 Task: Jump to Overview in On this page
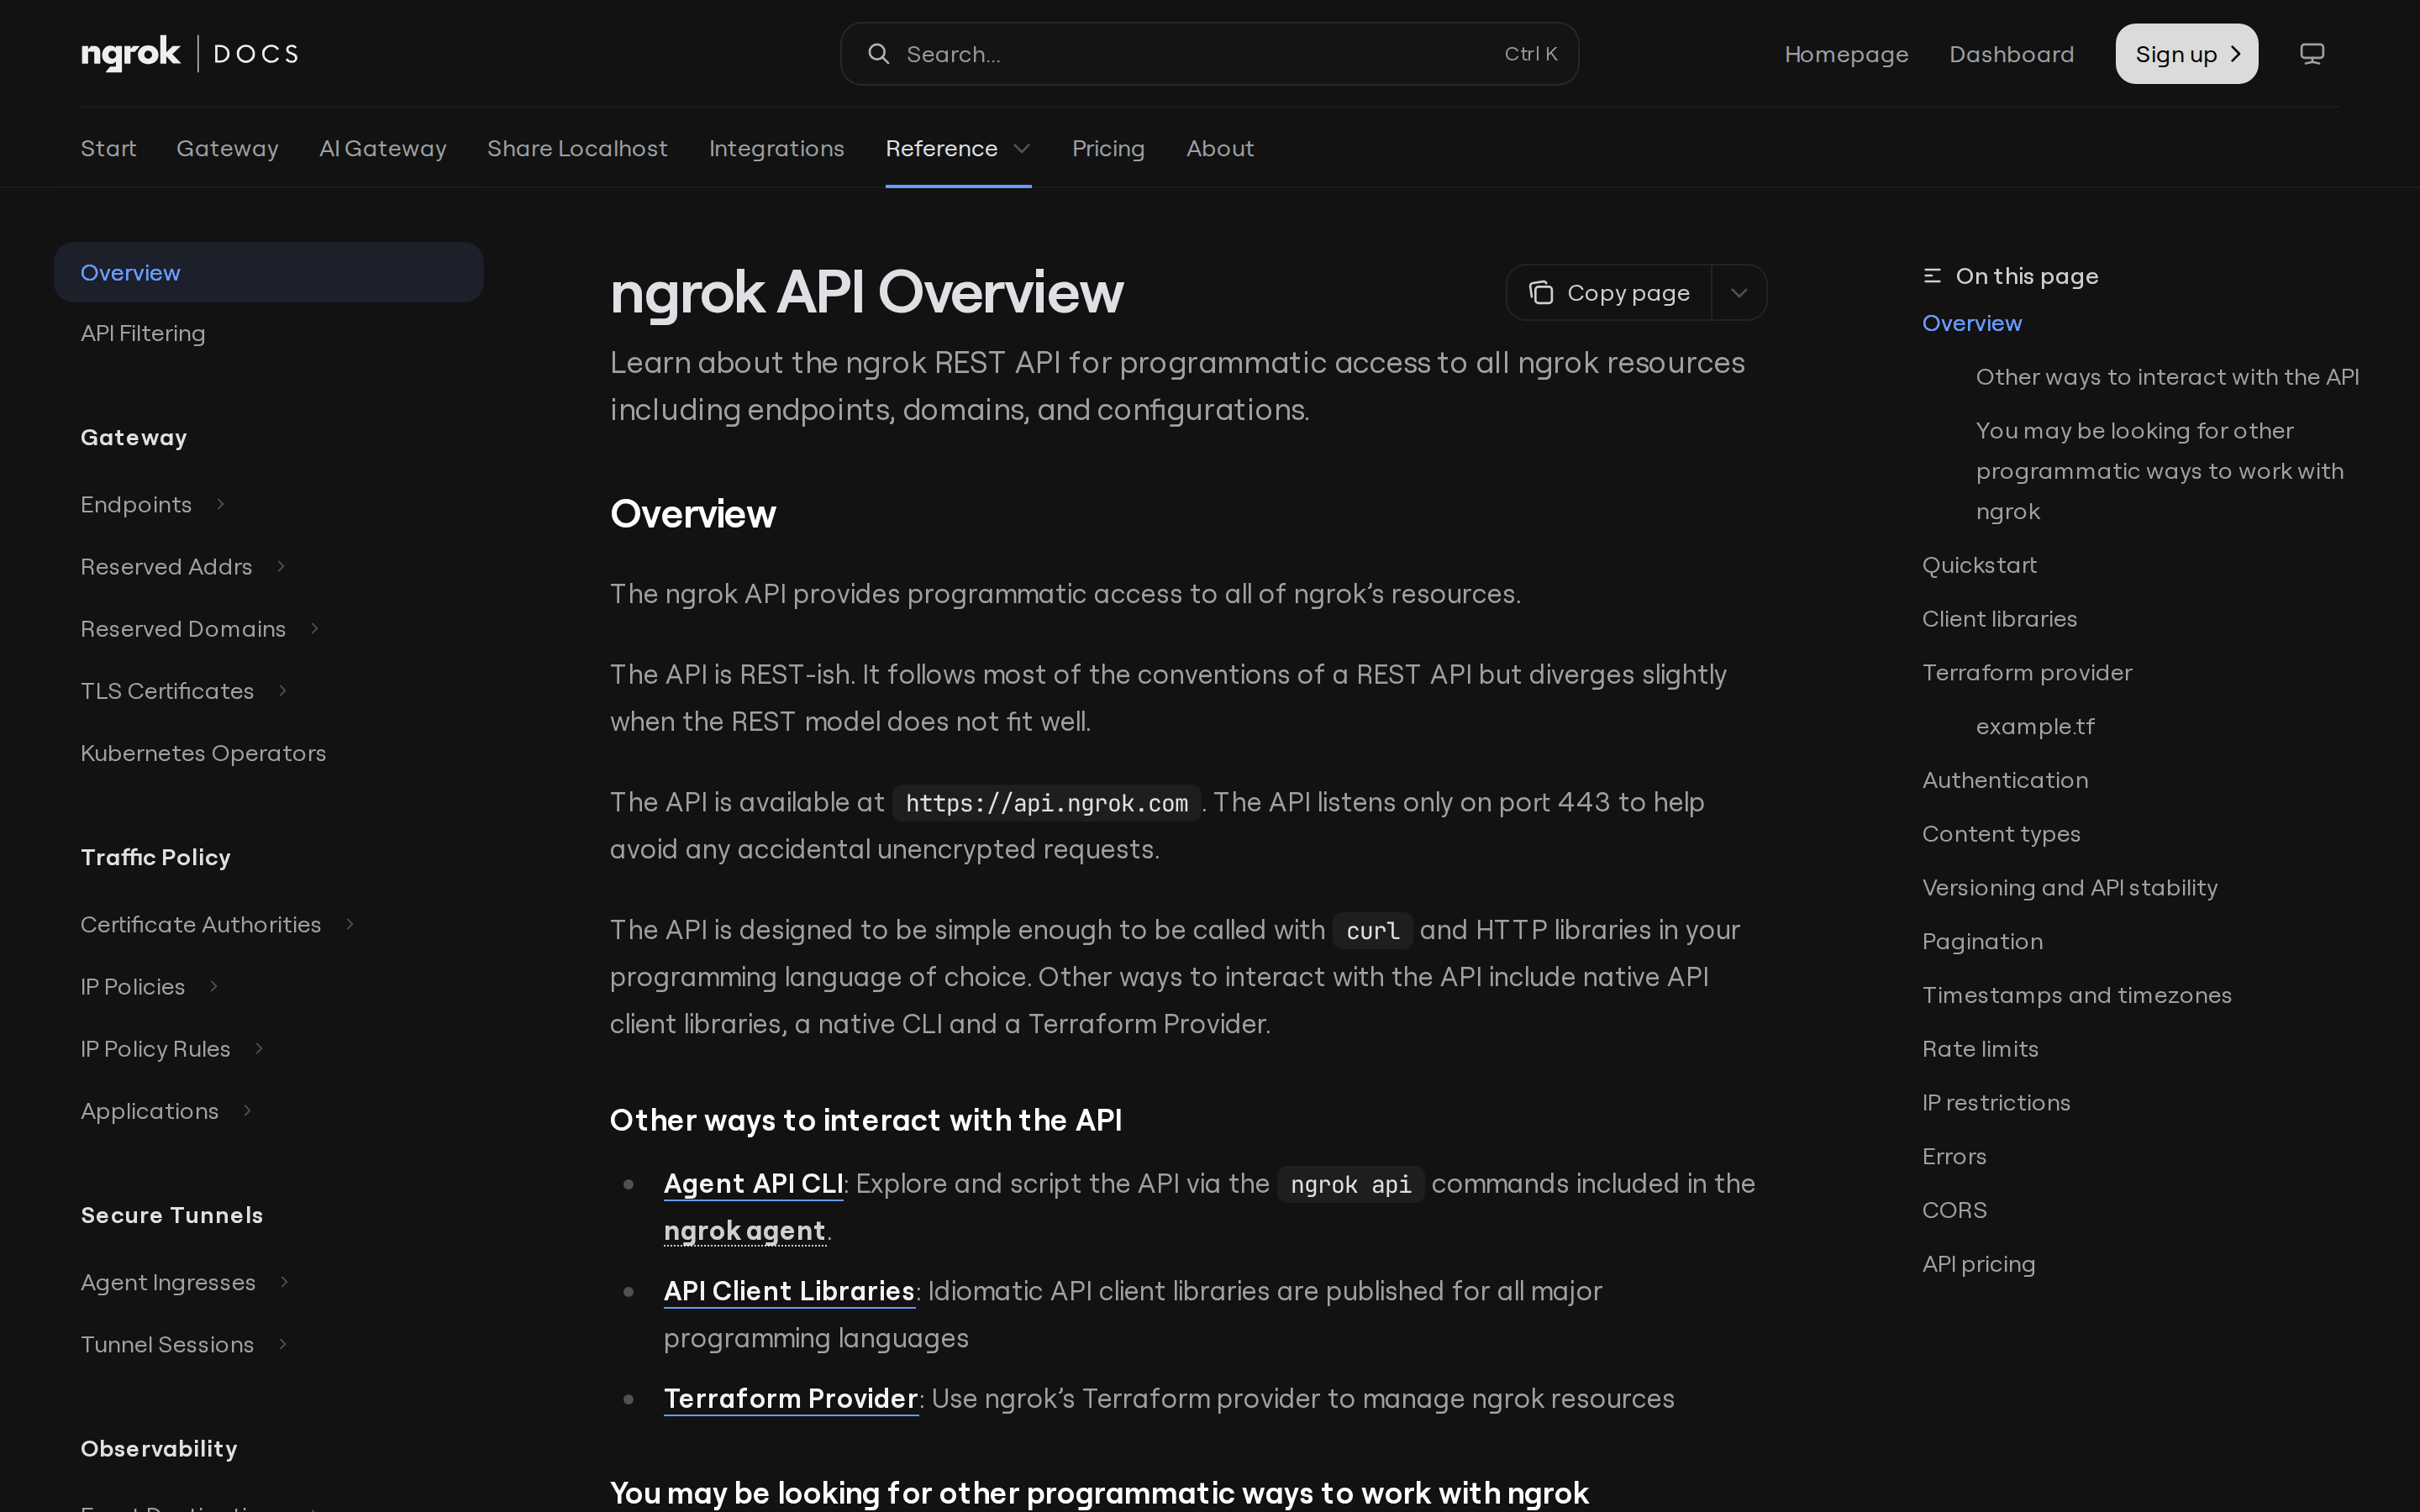pyautogui.click(x=1971, y=324)
